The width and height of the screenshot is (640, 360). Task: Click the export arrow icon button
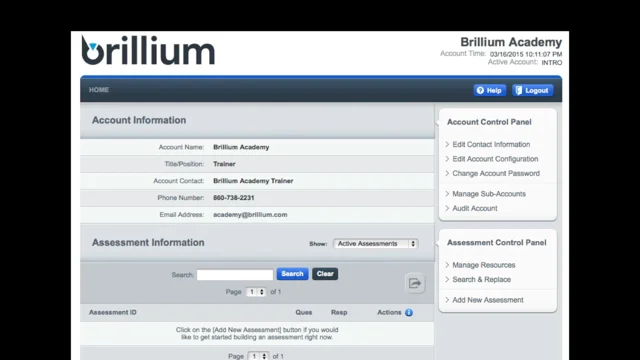(x=415, y=283)
